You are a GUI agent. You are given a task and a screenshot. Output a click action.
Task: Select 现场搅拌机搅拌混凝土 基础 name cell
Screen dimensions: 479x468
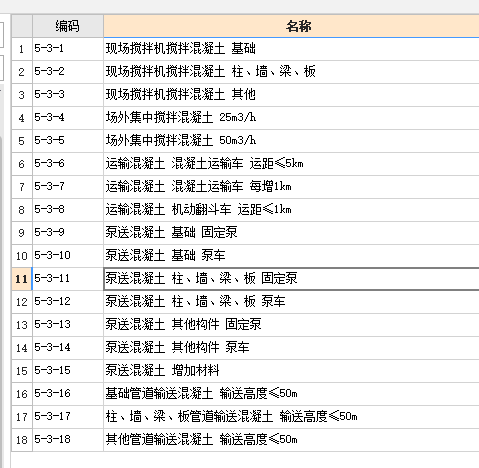pyautogui.click(x=291, y=49)
